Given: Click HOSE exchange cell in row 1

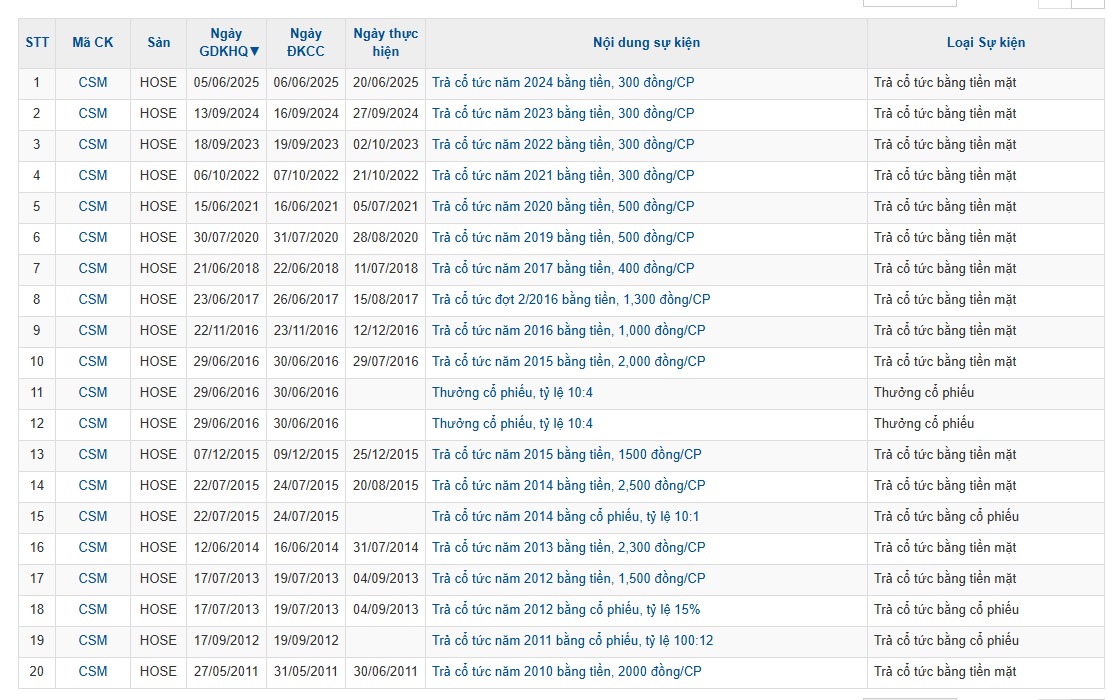Looking at the screenshot, I should [x=158, y=83].
